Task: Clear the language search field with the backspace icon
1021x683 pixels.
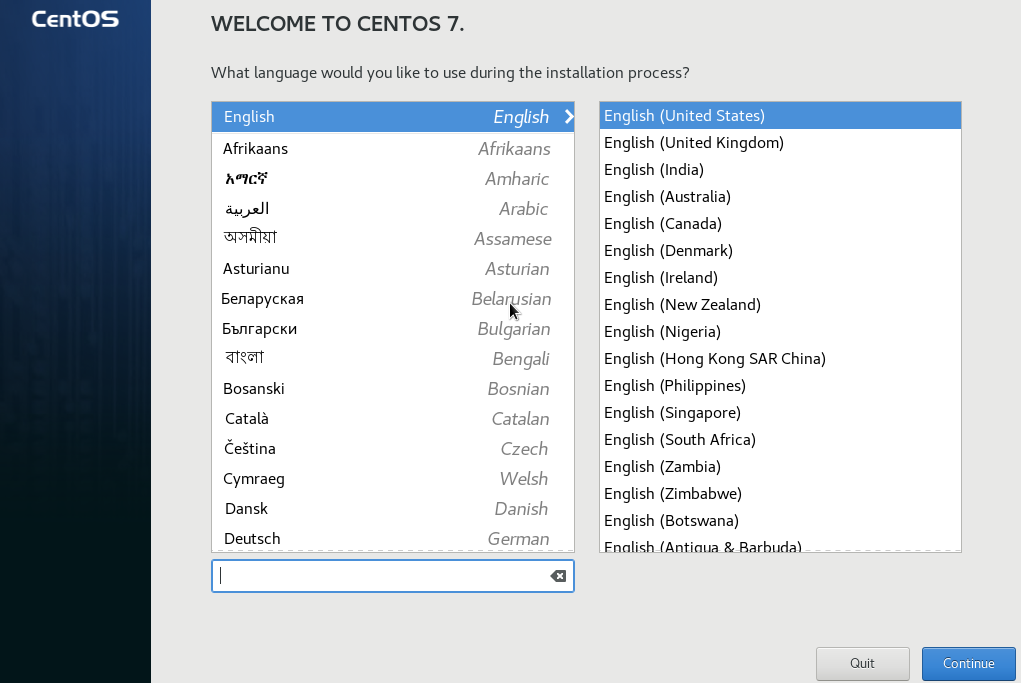Action: (x=558, y=576)
